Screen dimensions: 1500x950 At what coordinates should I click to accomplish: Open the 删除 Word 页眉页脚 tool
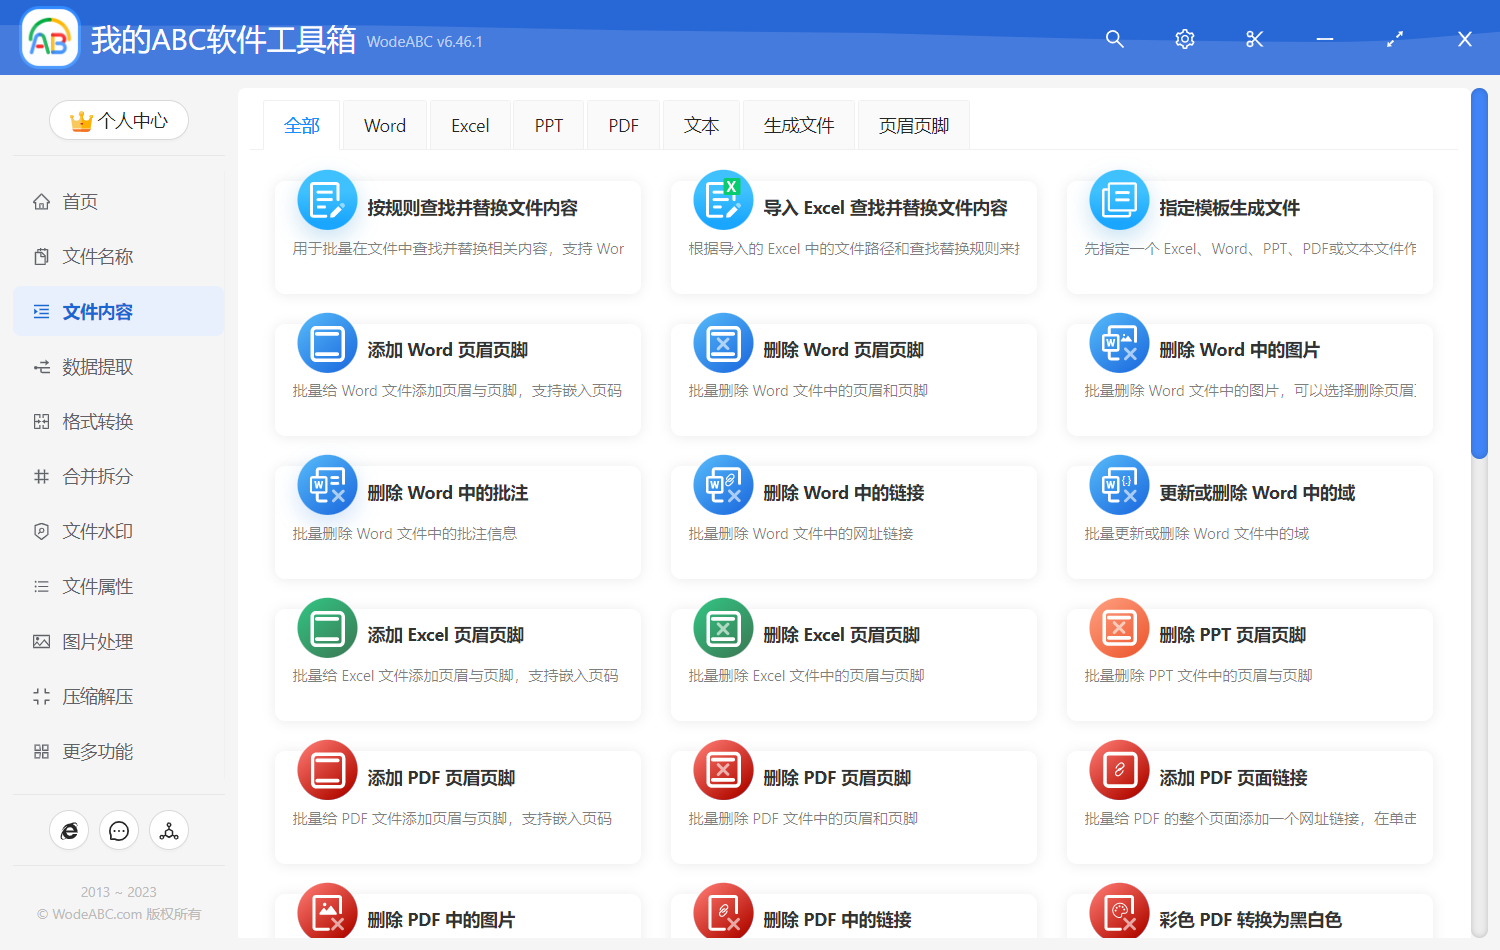click(854, 380)
